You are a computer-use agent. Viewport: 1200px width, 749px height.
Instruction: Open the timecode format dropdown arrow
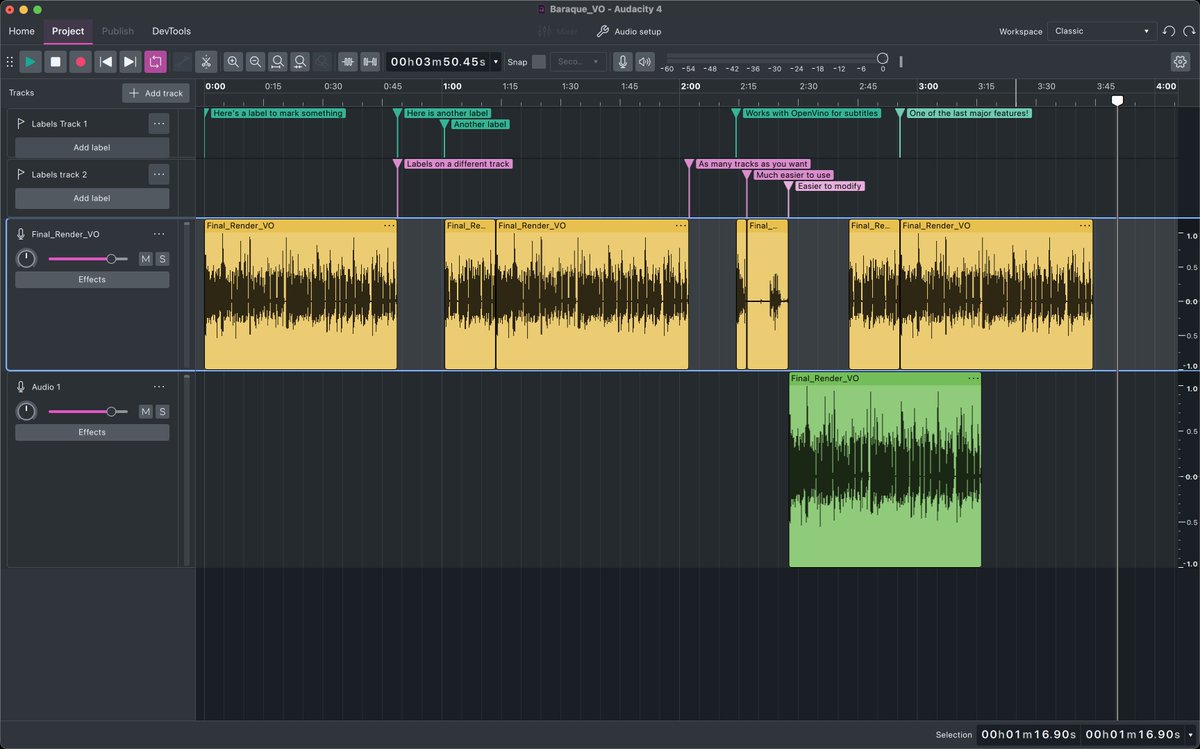[x=496, y=62]
